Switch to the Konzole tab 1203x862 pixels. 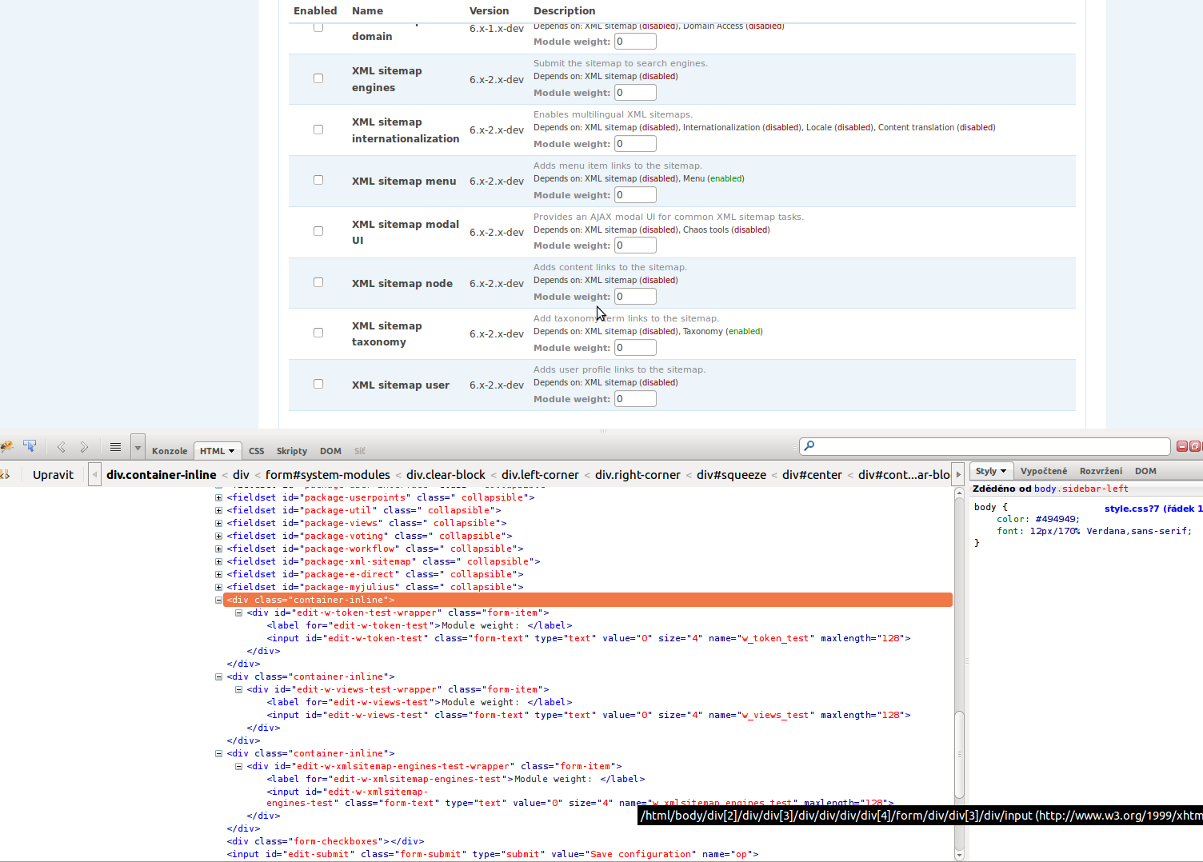pos(169,450)
